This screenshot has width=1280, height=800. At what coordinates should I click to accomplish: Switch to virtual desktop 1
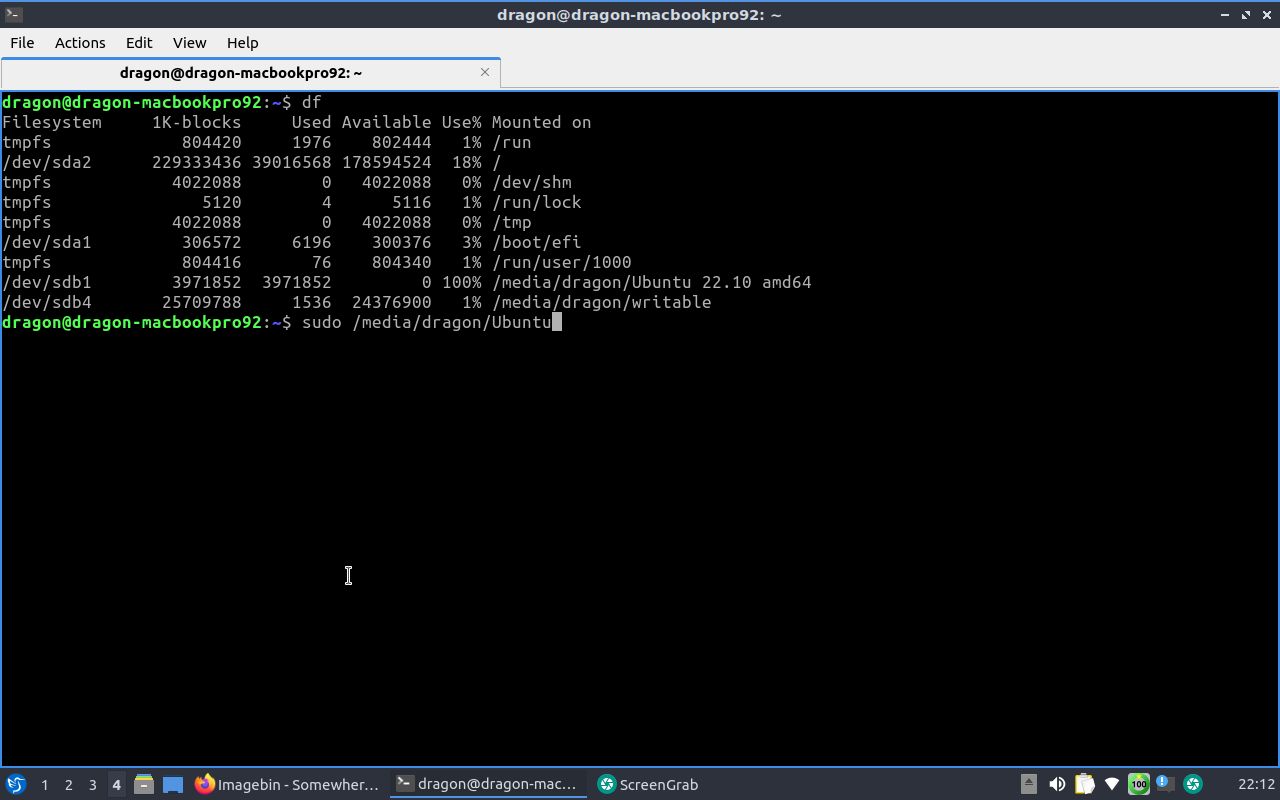(x=44, y=785)
